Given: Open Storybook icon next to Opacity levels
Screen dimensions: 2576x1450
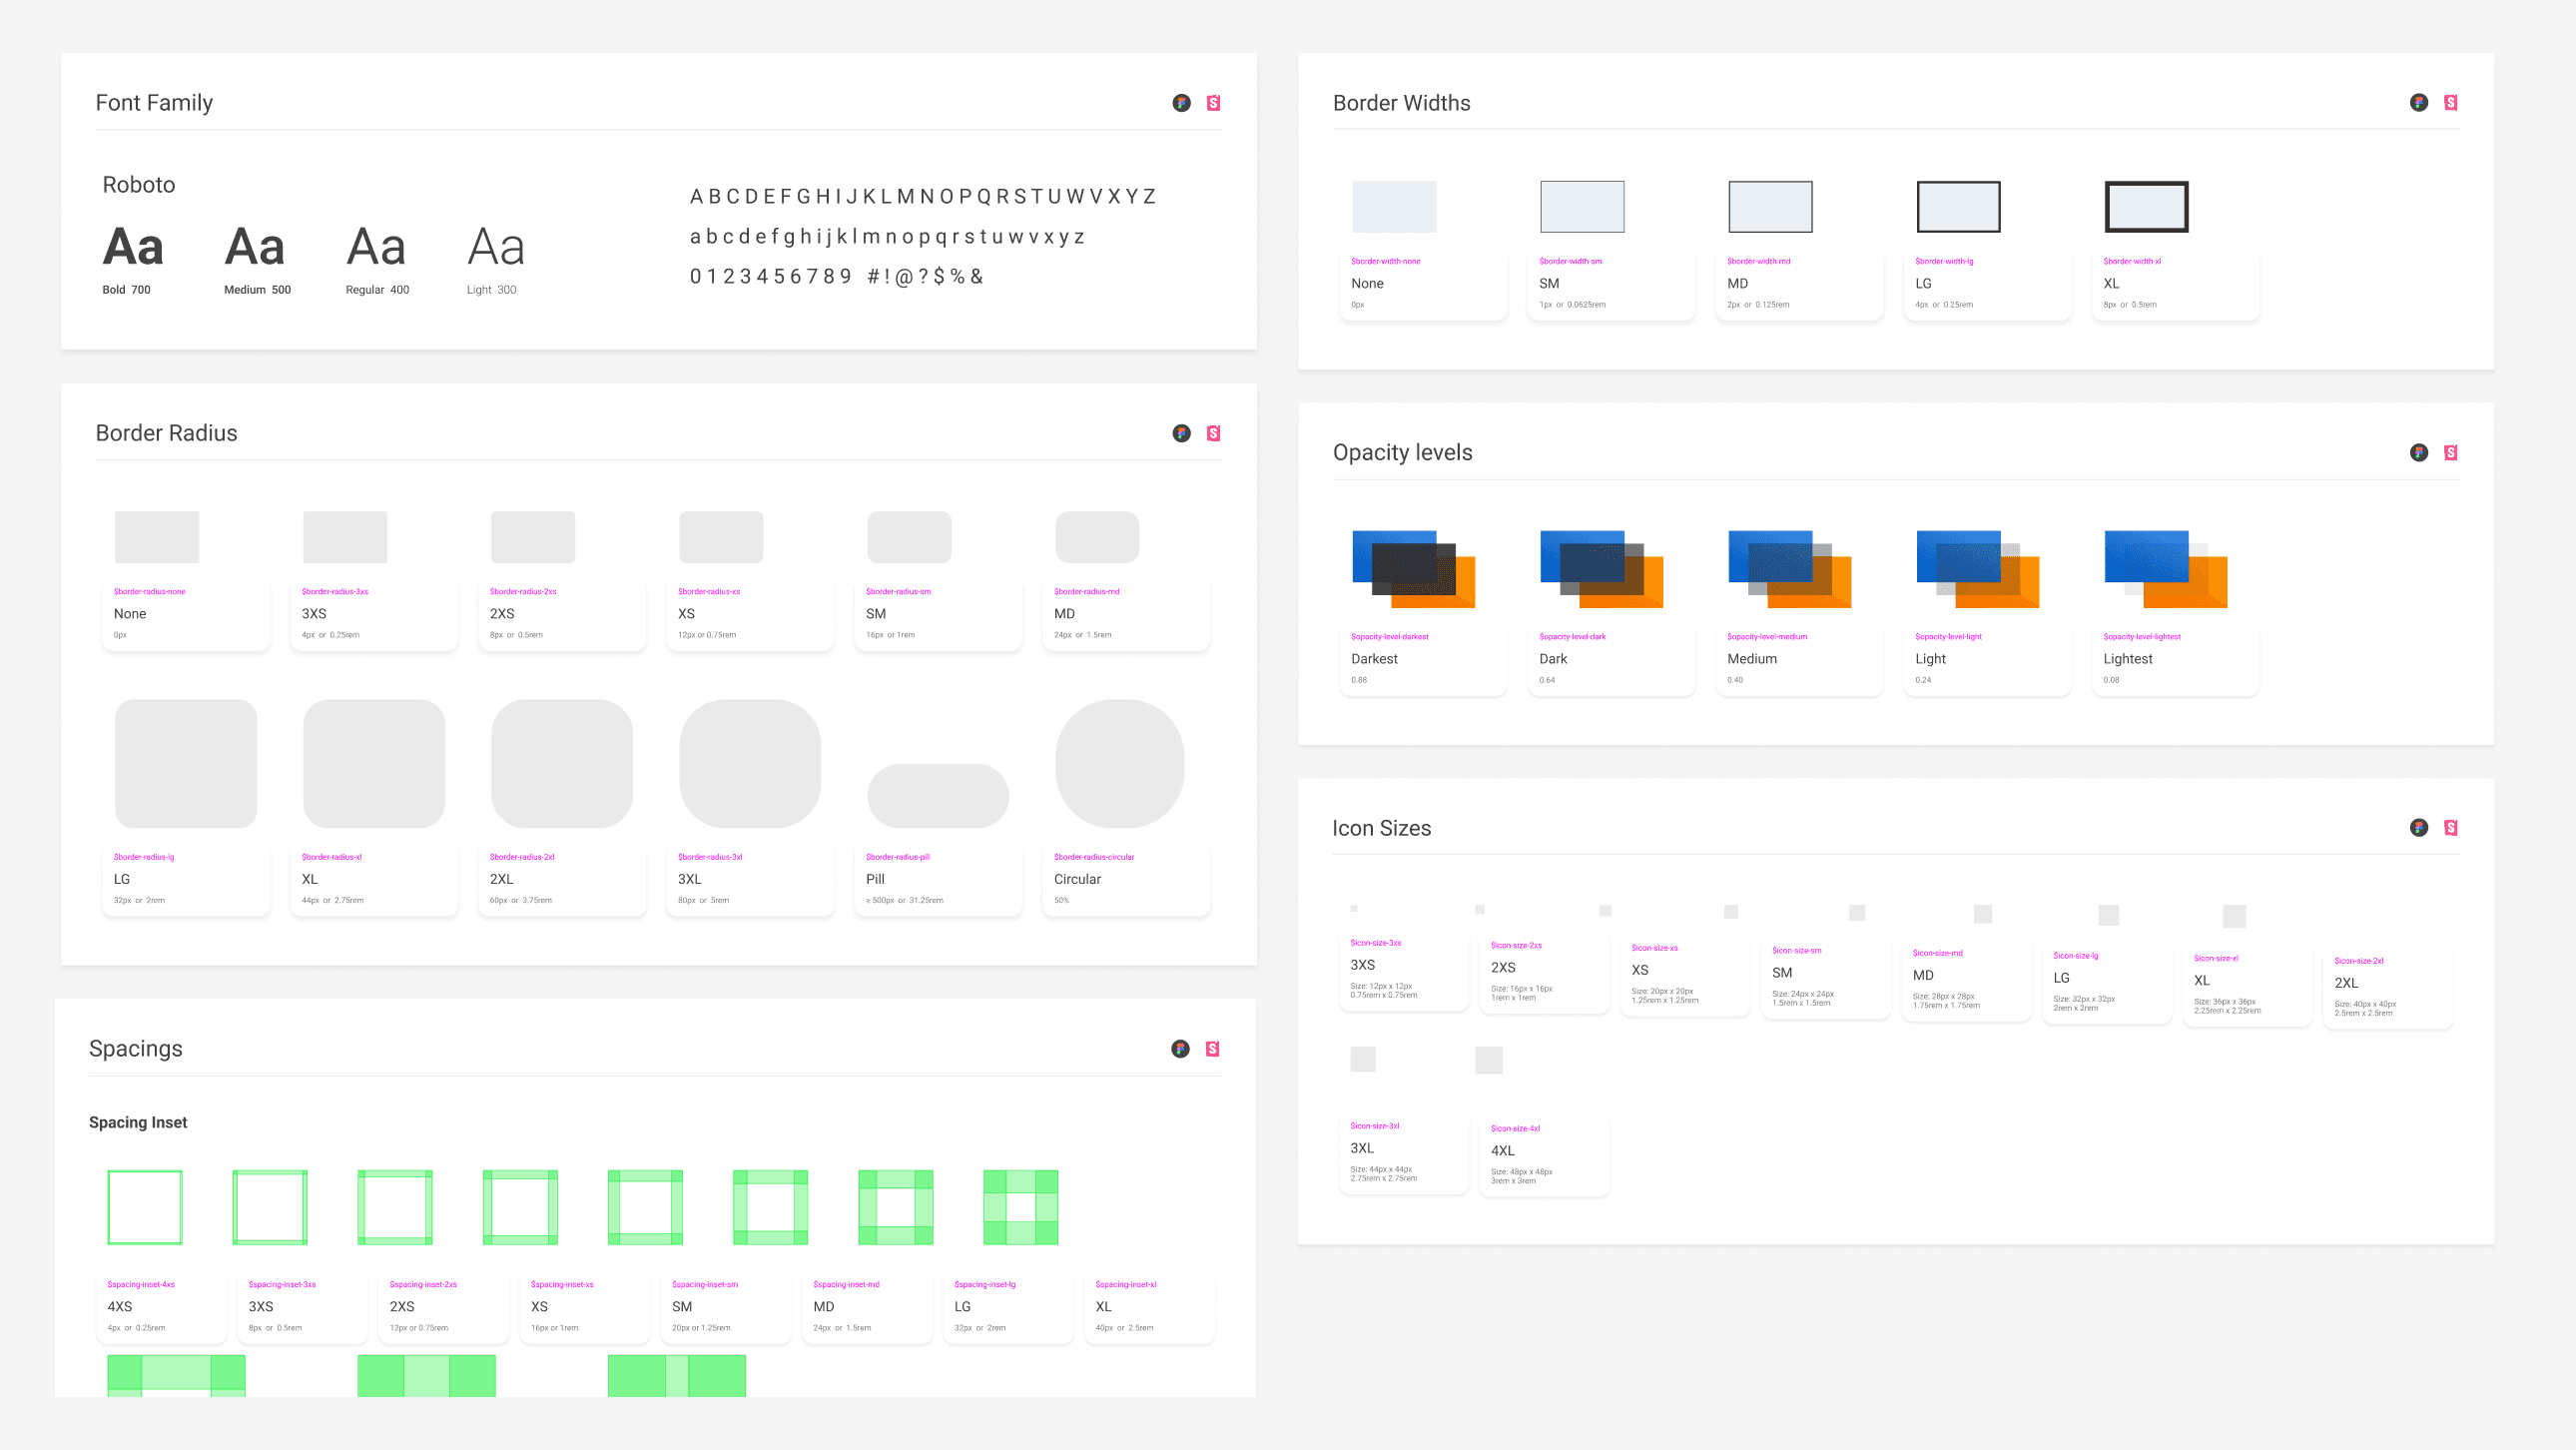Looking at the screenshot, I should [2450, 452].
